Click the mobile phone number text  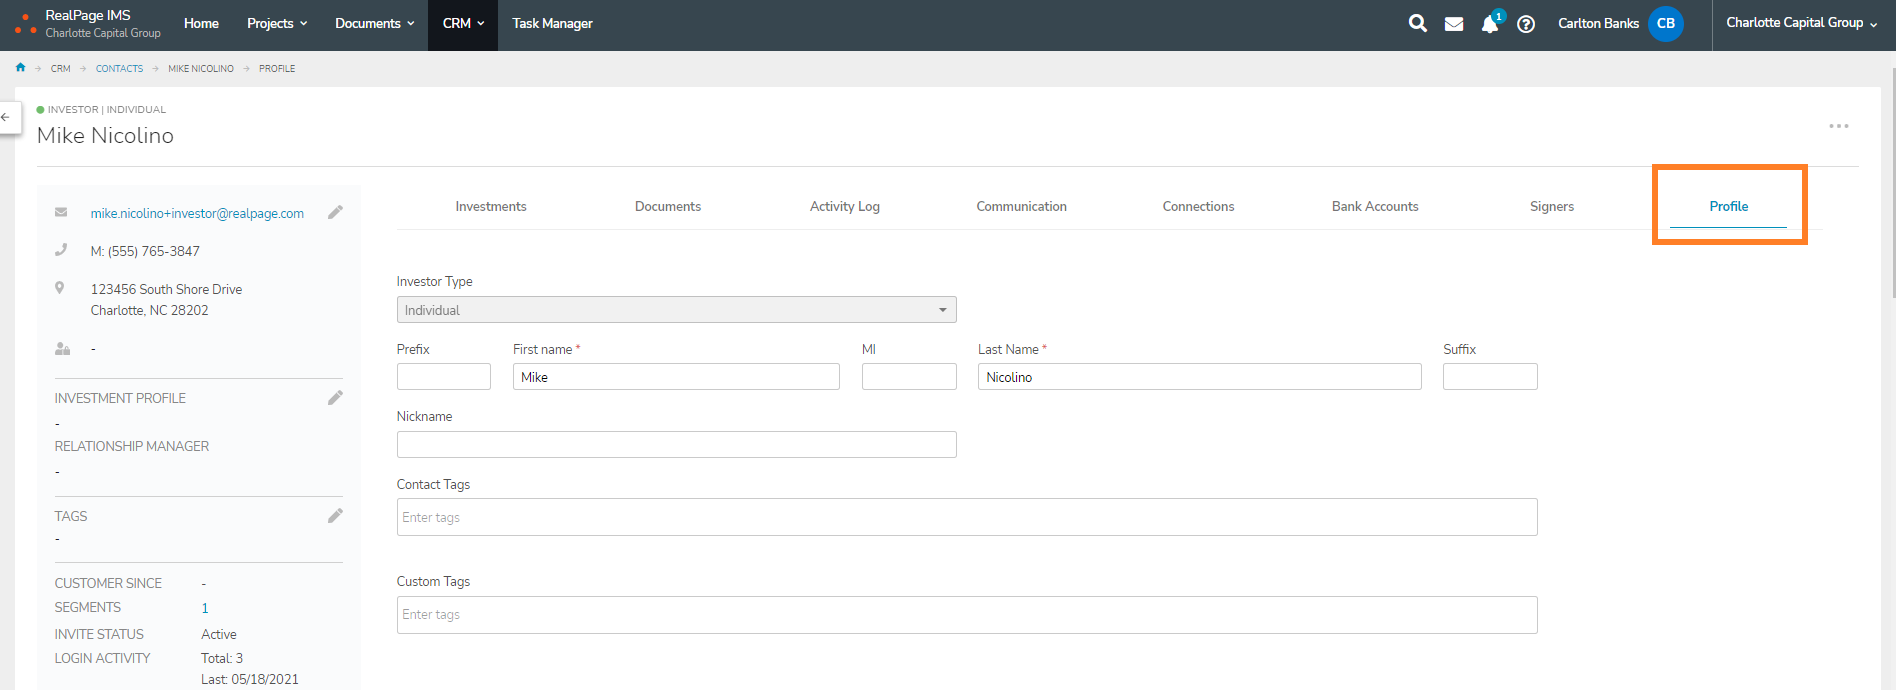click(145, 251)
